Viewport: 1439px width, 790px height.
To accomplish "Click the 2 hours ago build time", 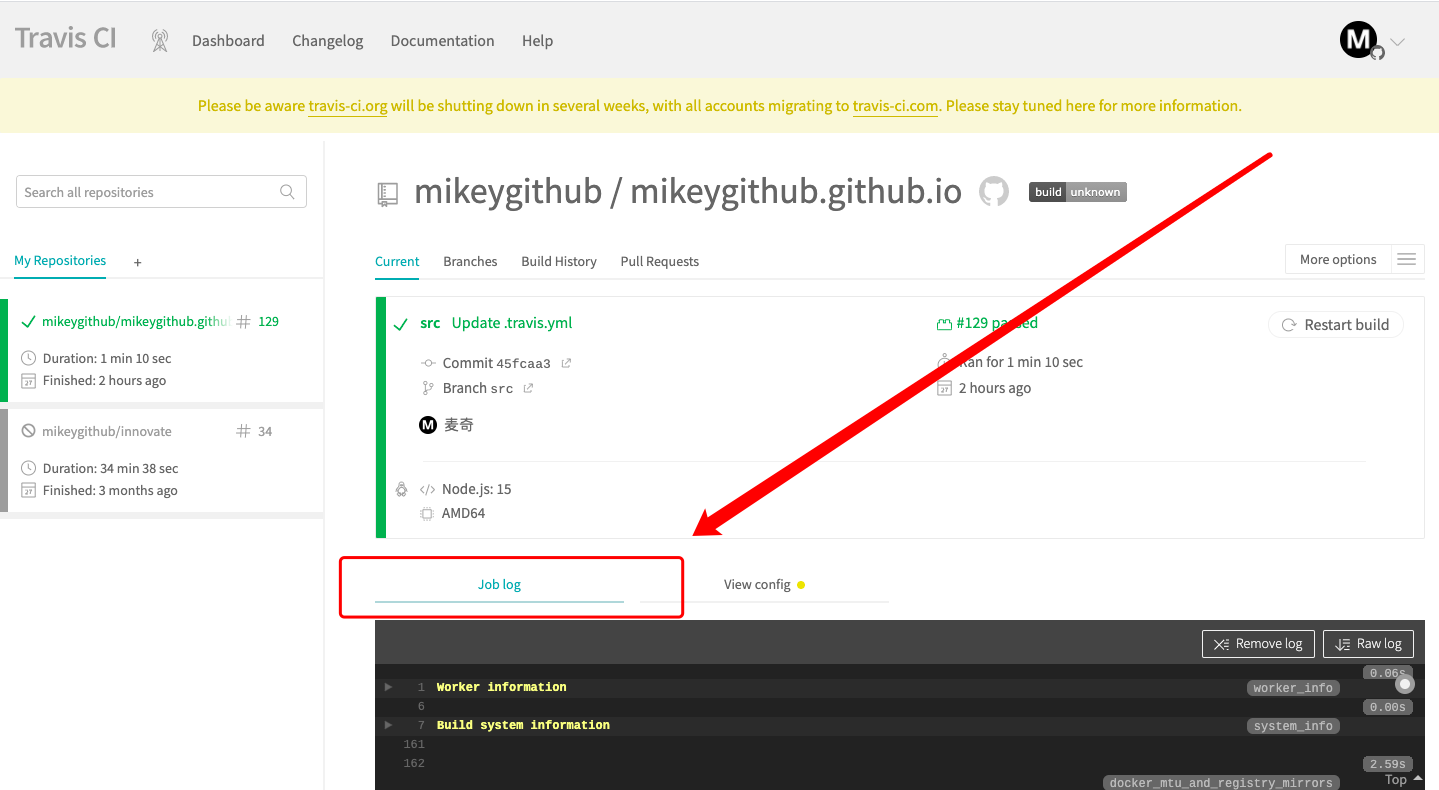I will click(x=994, y=388).
